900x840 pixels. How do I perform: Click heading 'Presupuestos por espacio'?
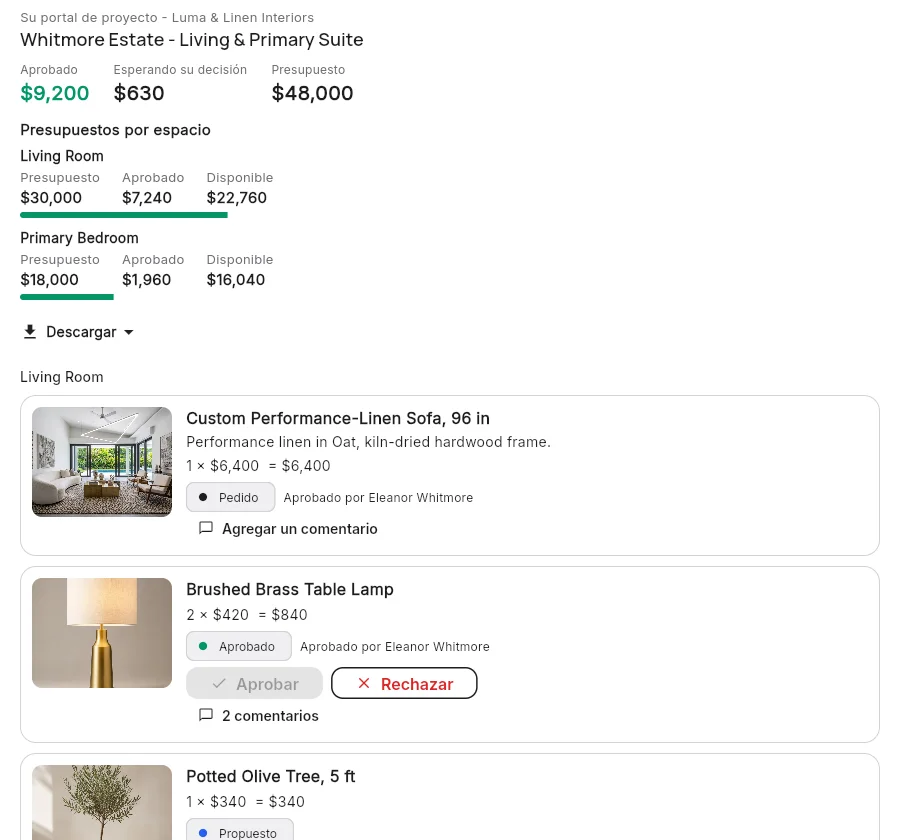tap(115, 130)
